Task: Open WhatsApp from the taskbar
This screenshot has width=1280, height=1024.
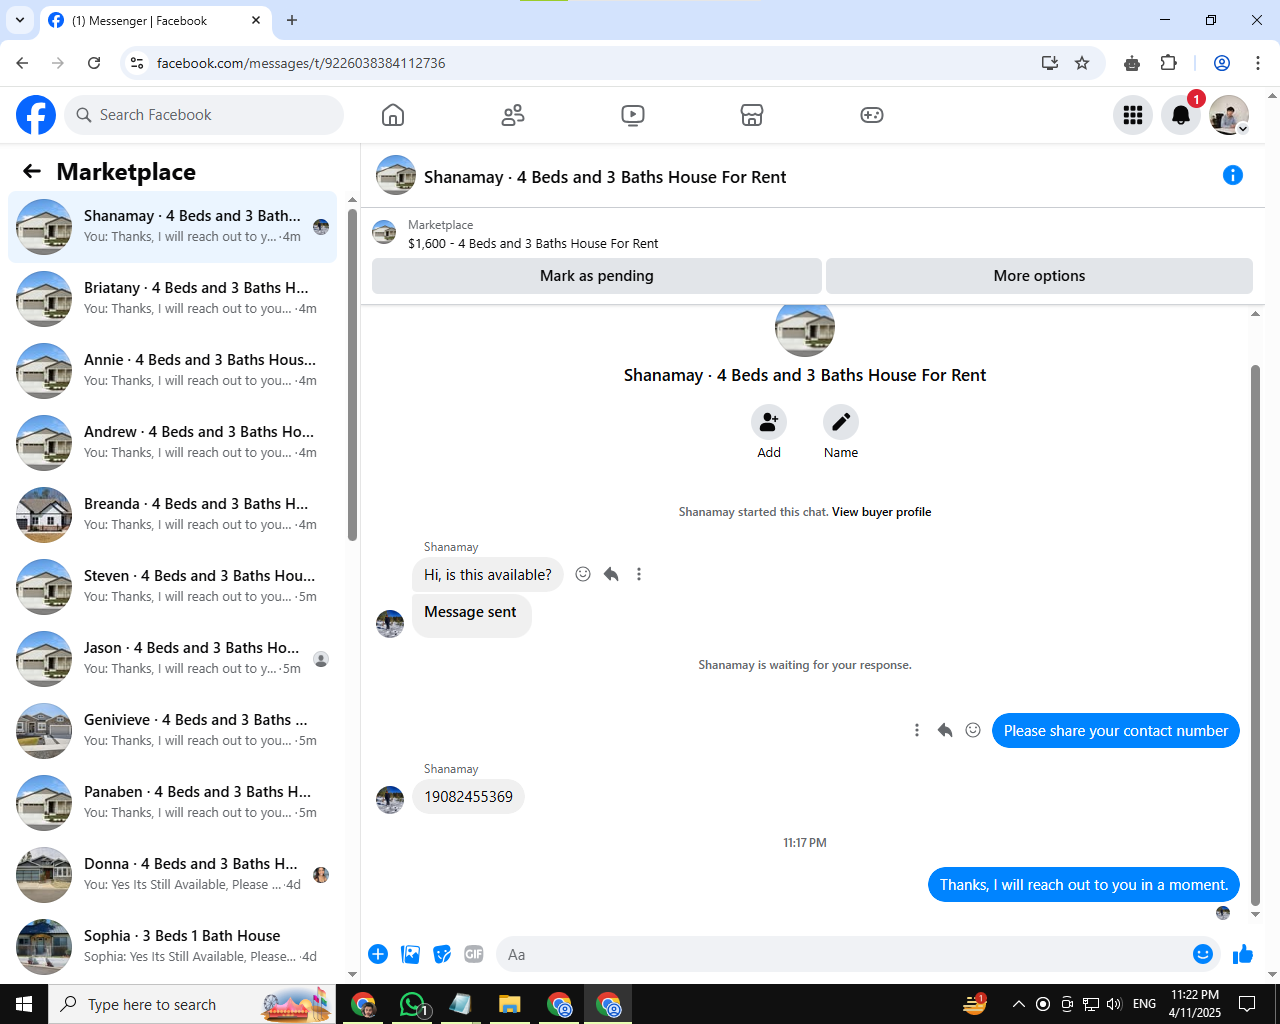Action: click(412, 1004)
